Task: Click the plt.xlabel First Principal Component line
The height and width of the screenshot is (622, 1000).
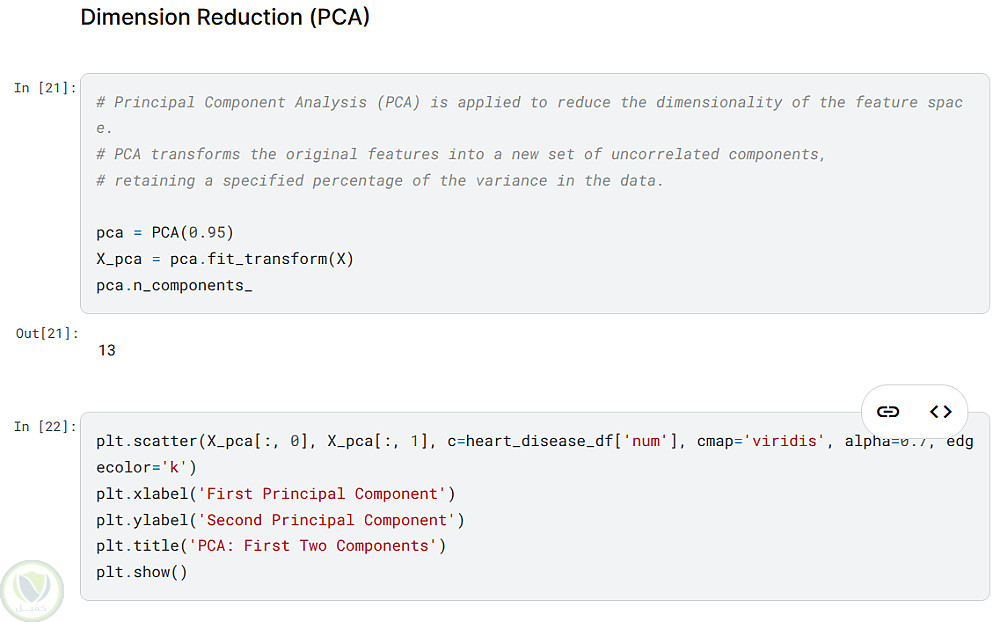Action: click(x=275, y=494)
